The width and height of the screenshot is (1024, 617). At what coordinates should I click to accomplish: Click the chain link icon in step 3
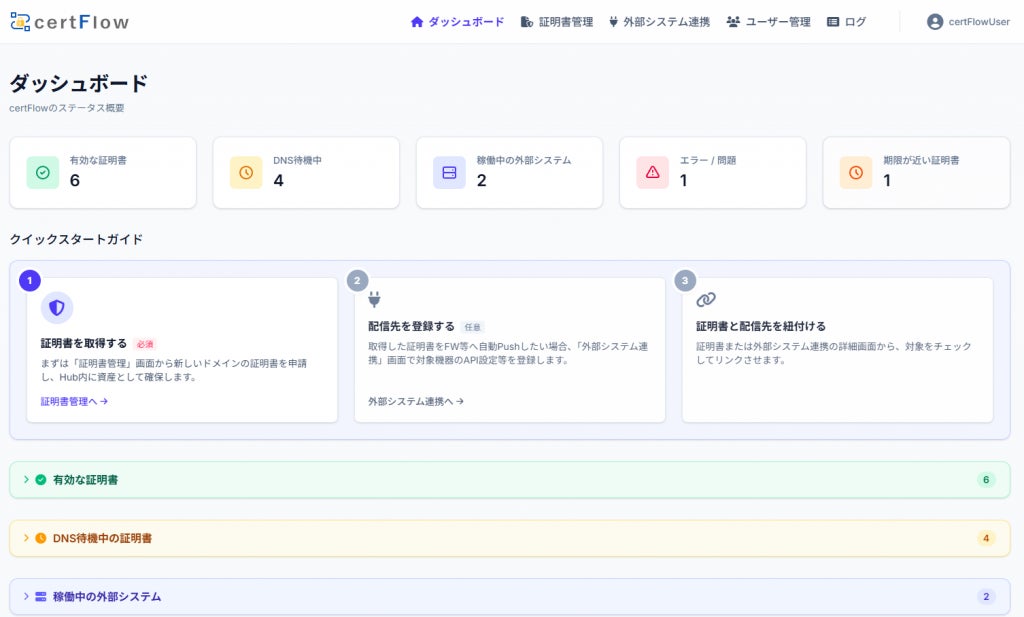[706, 300]
